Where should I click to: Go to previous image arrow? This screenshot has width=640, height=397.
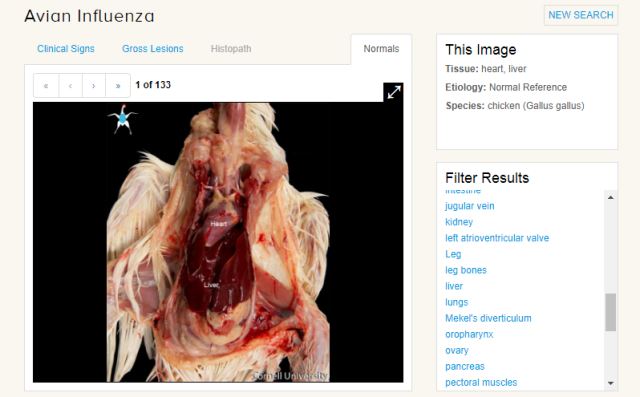pos(71,86)
